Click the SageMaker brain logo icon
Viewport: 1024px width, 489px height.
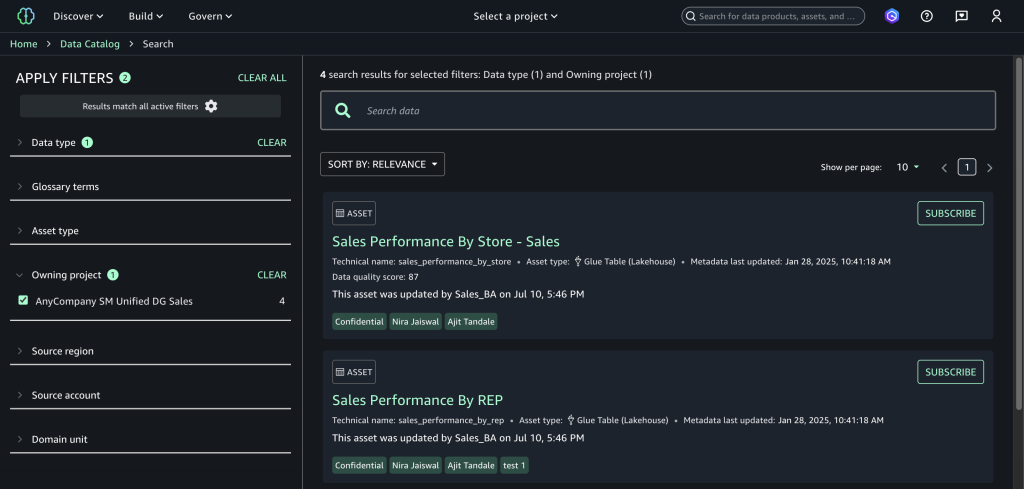24,16
